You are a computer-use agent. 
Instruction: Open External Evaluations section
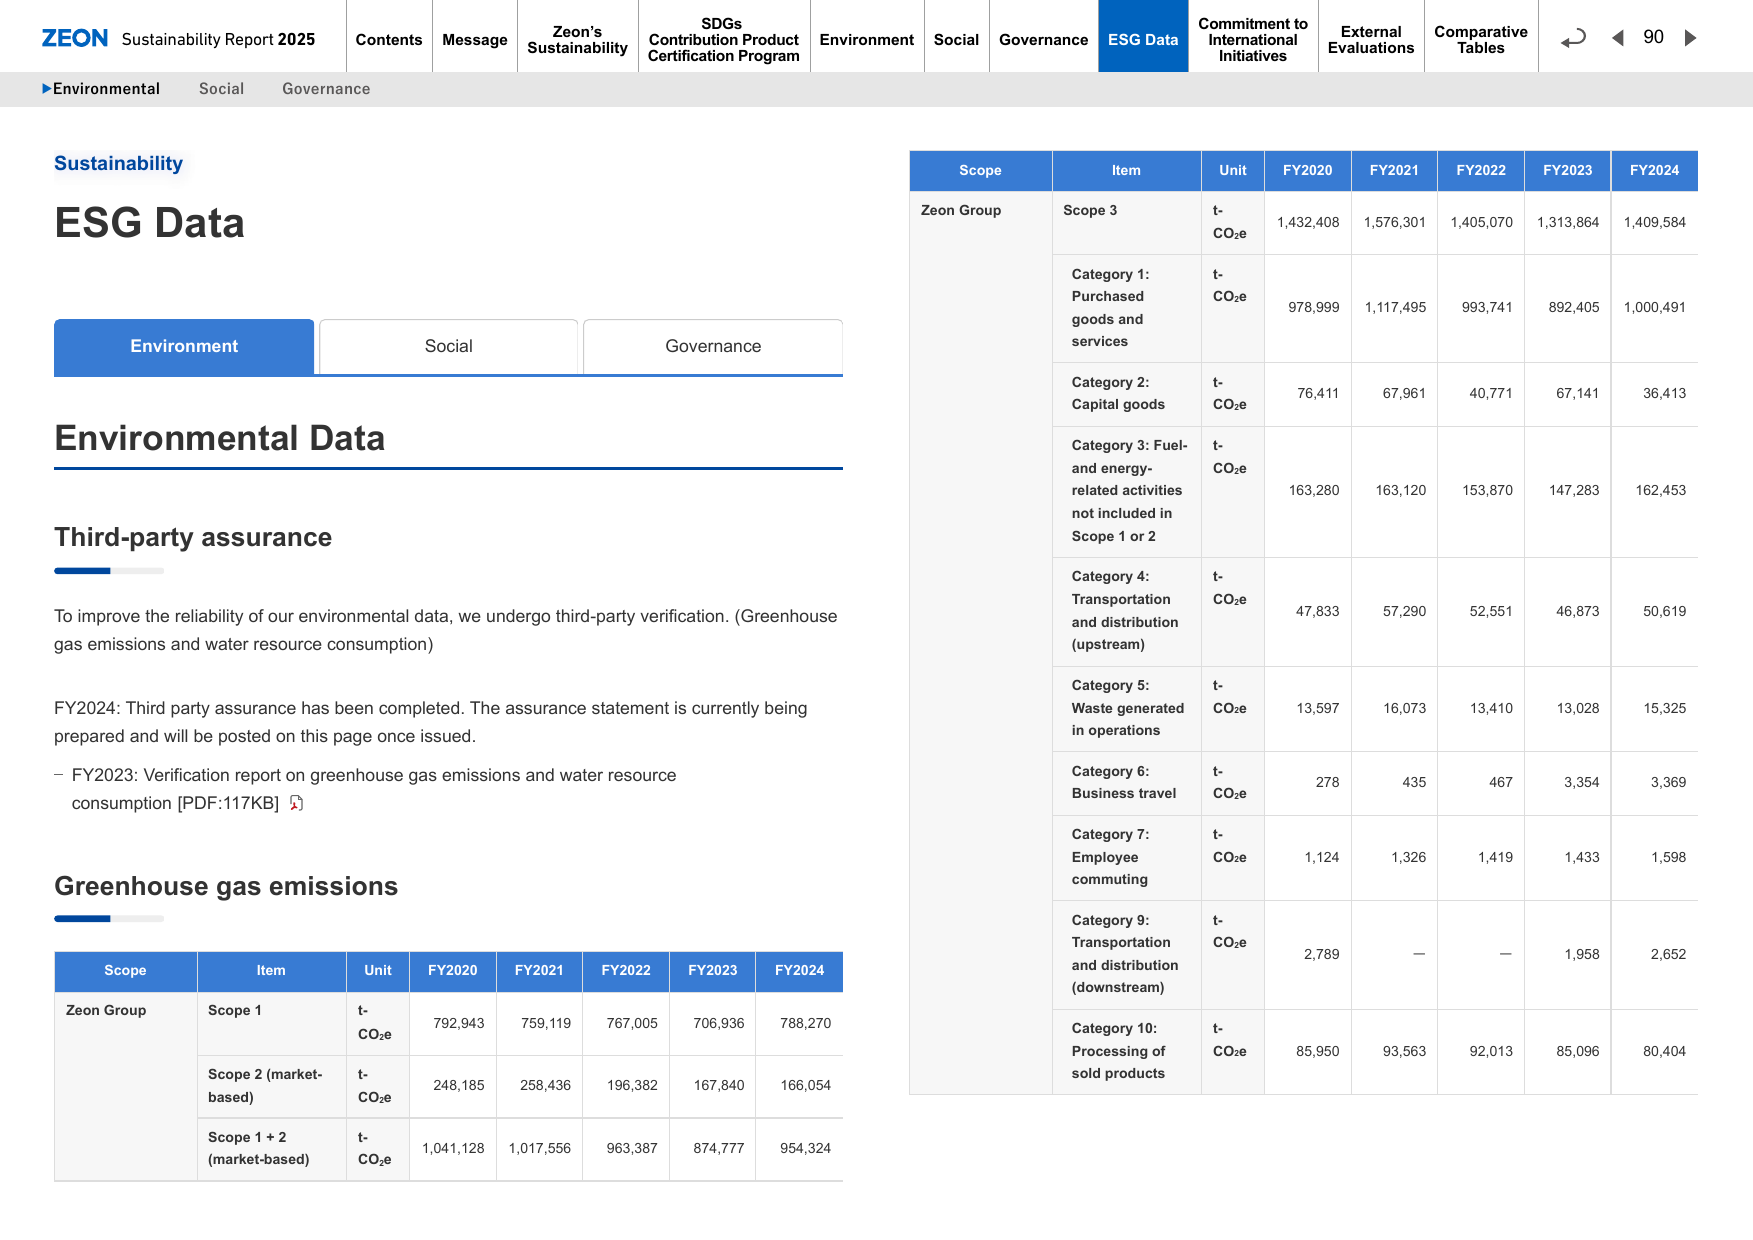(x=1371, y=39)
